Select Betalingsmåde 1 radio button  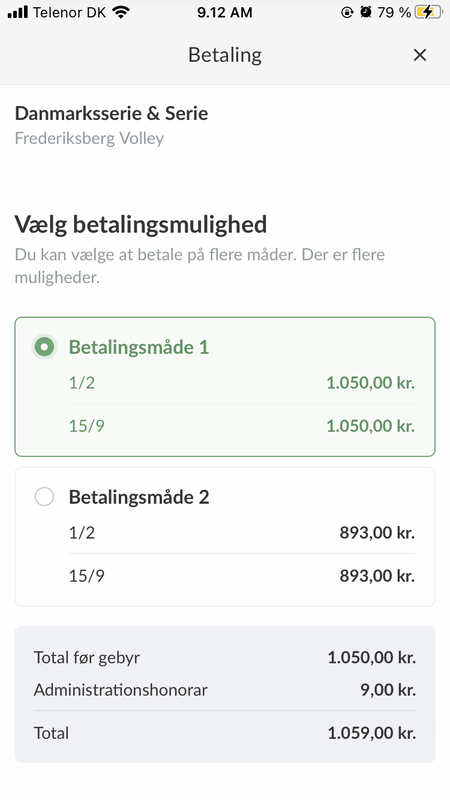pyautogui.click(x=44, y=347)
